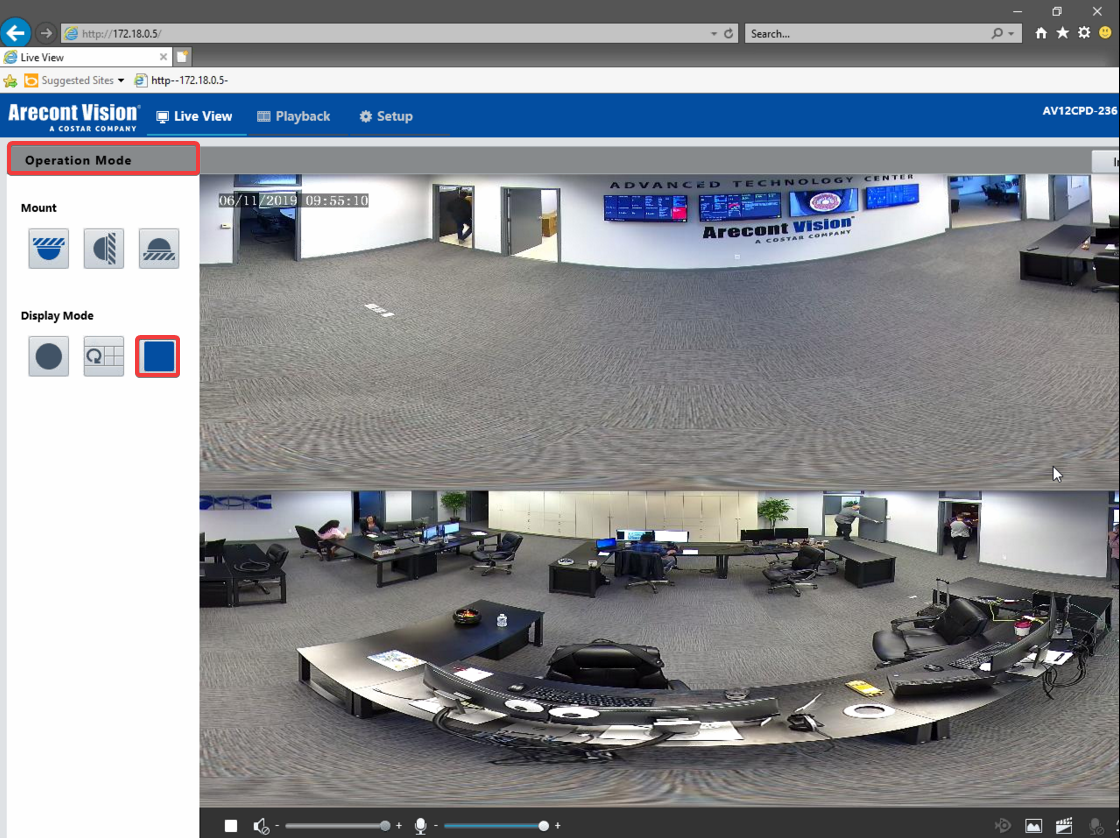The width and height of the screenshot is (1120, 838).
Task: Select the ground mount icon
Action: point(158,248)
